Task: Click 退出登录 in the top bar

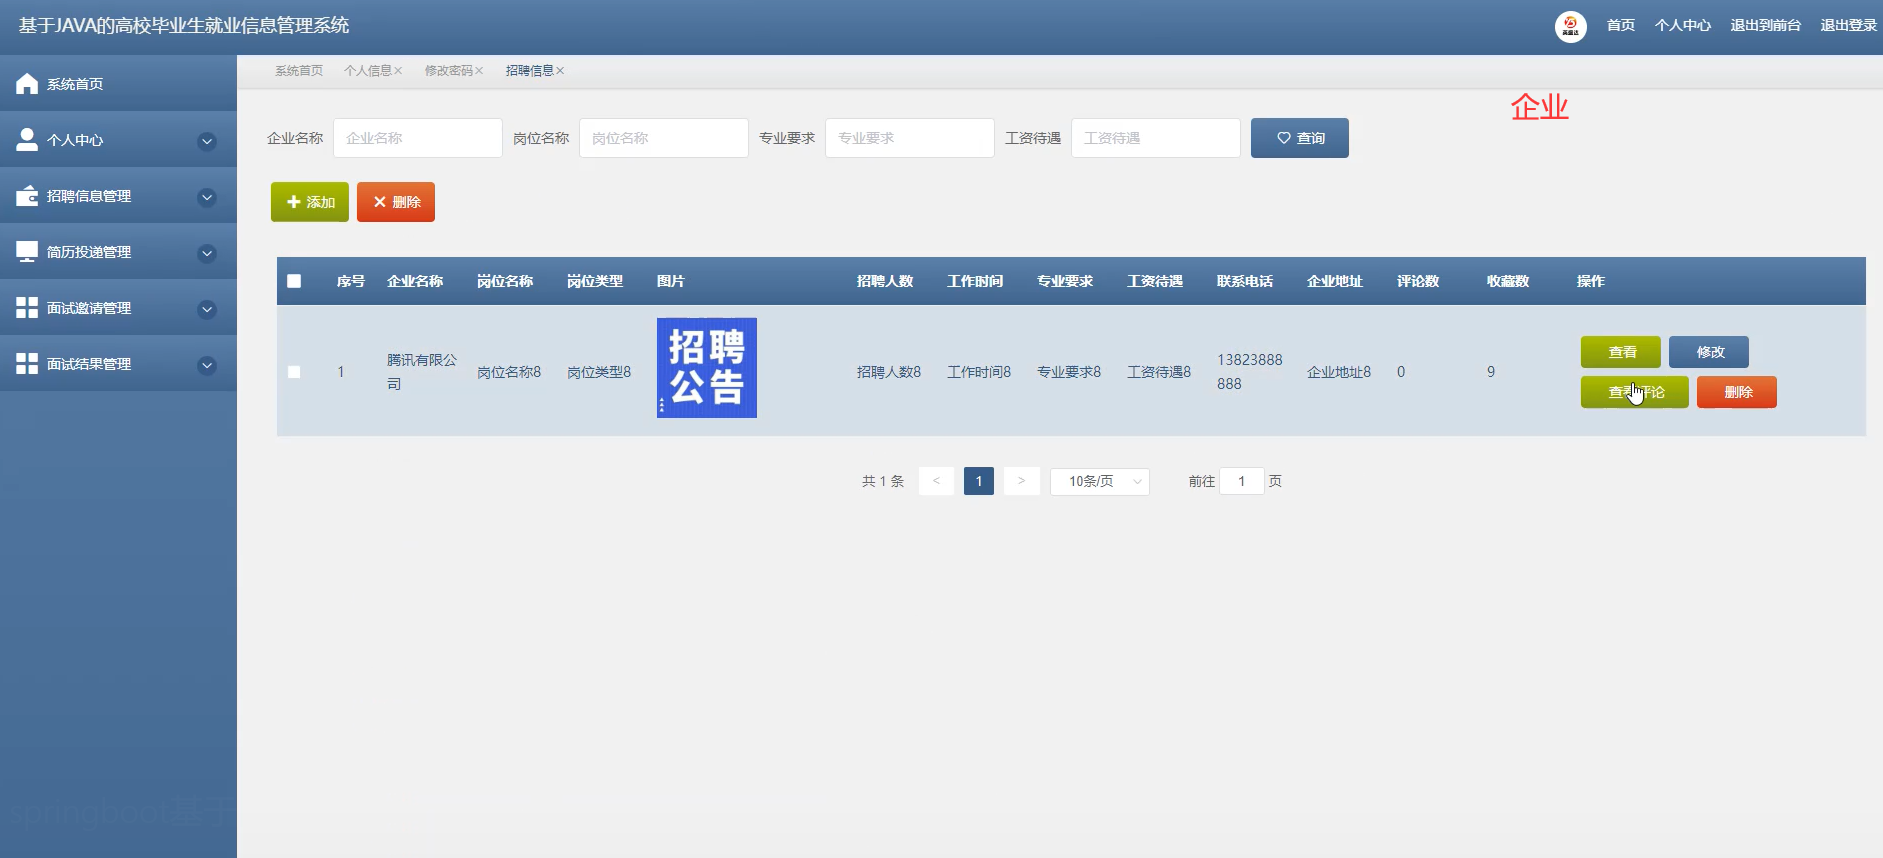Action: [1849, 26]
